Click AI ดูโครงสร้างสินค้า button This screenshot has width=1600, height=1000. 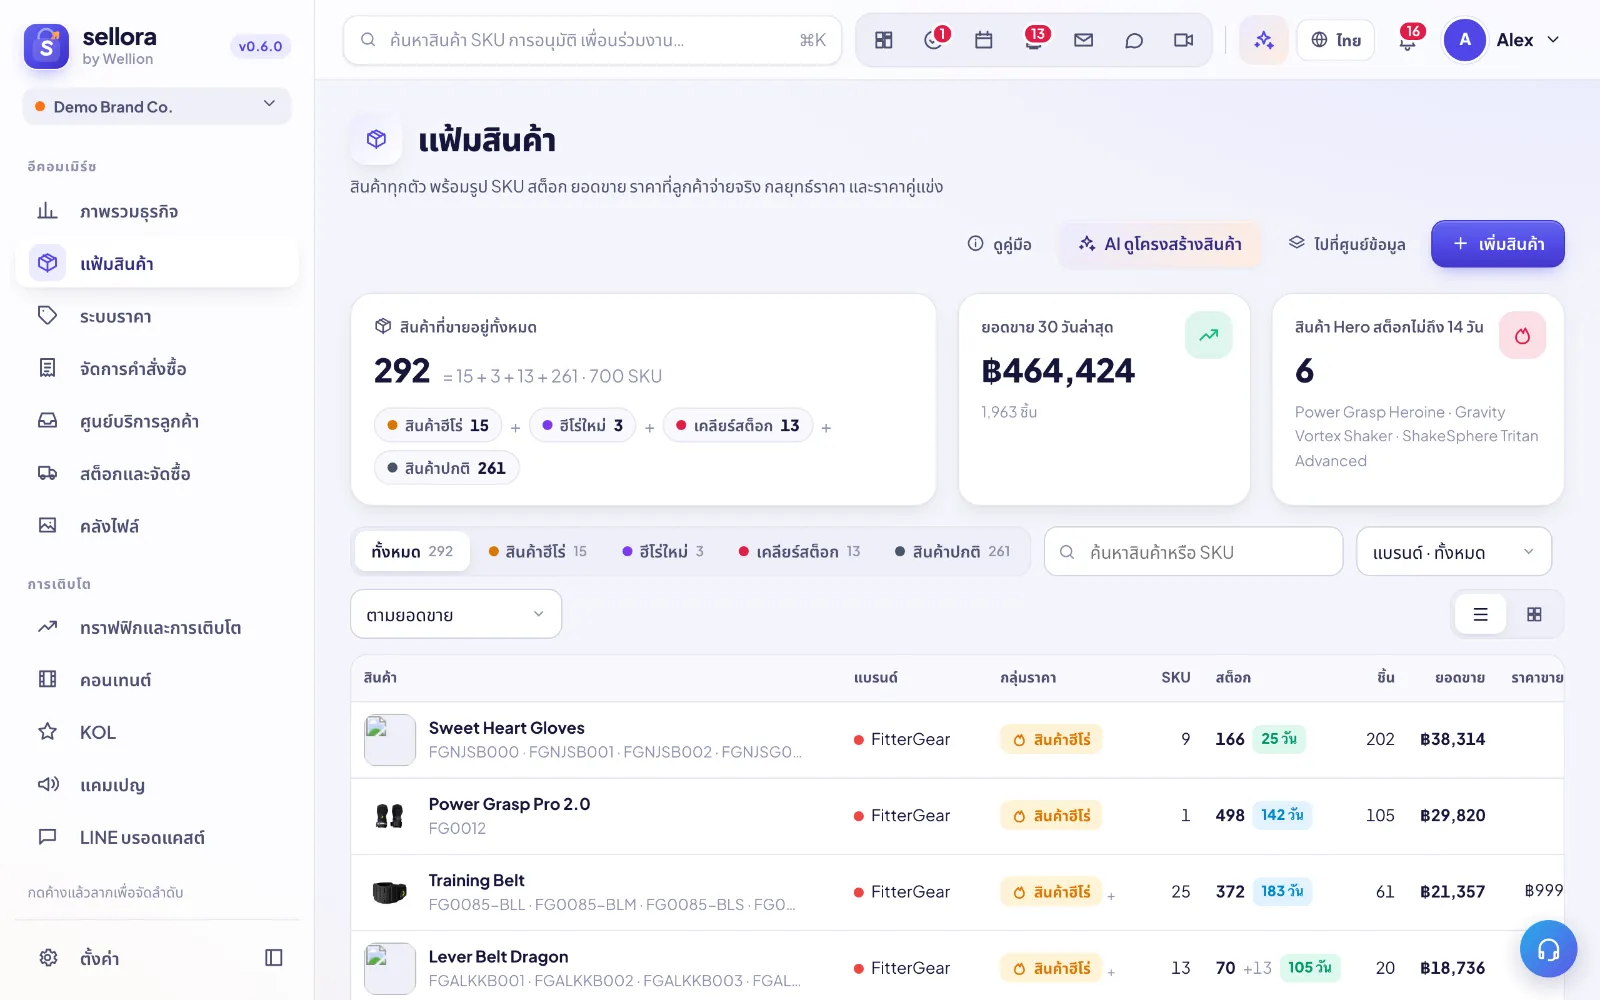1160,244
